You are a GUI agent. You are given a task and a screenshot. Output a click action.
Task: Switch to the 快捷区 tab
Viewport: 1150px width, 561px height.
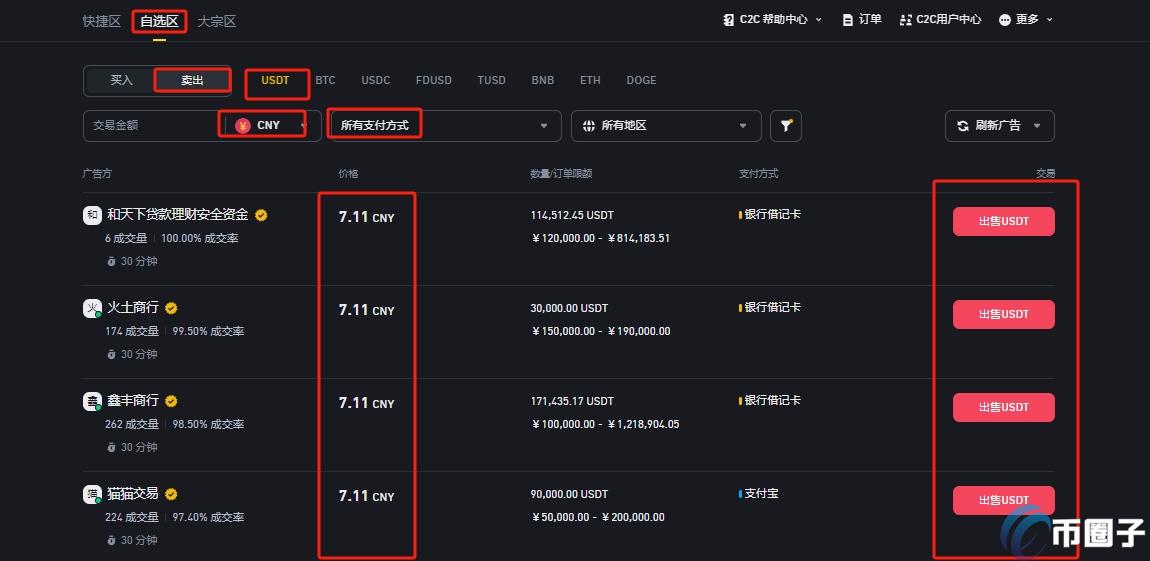click(101, 21)
